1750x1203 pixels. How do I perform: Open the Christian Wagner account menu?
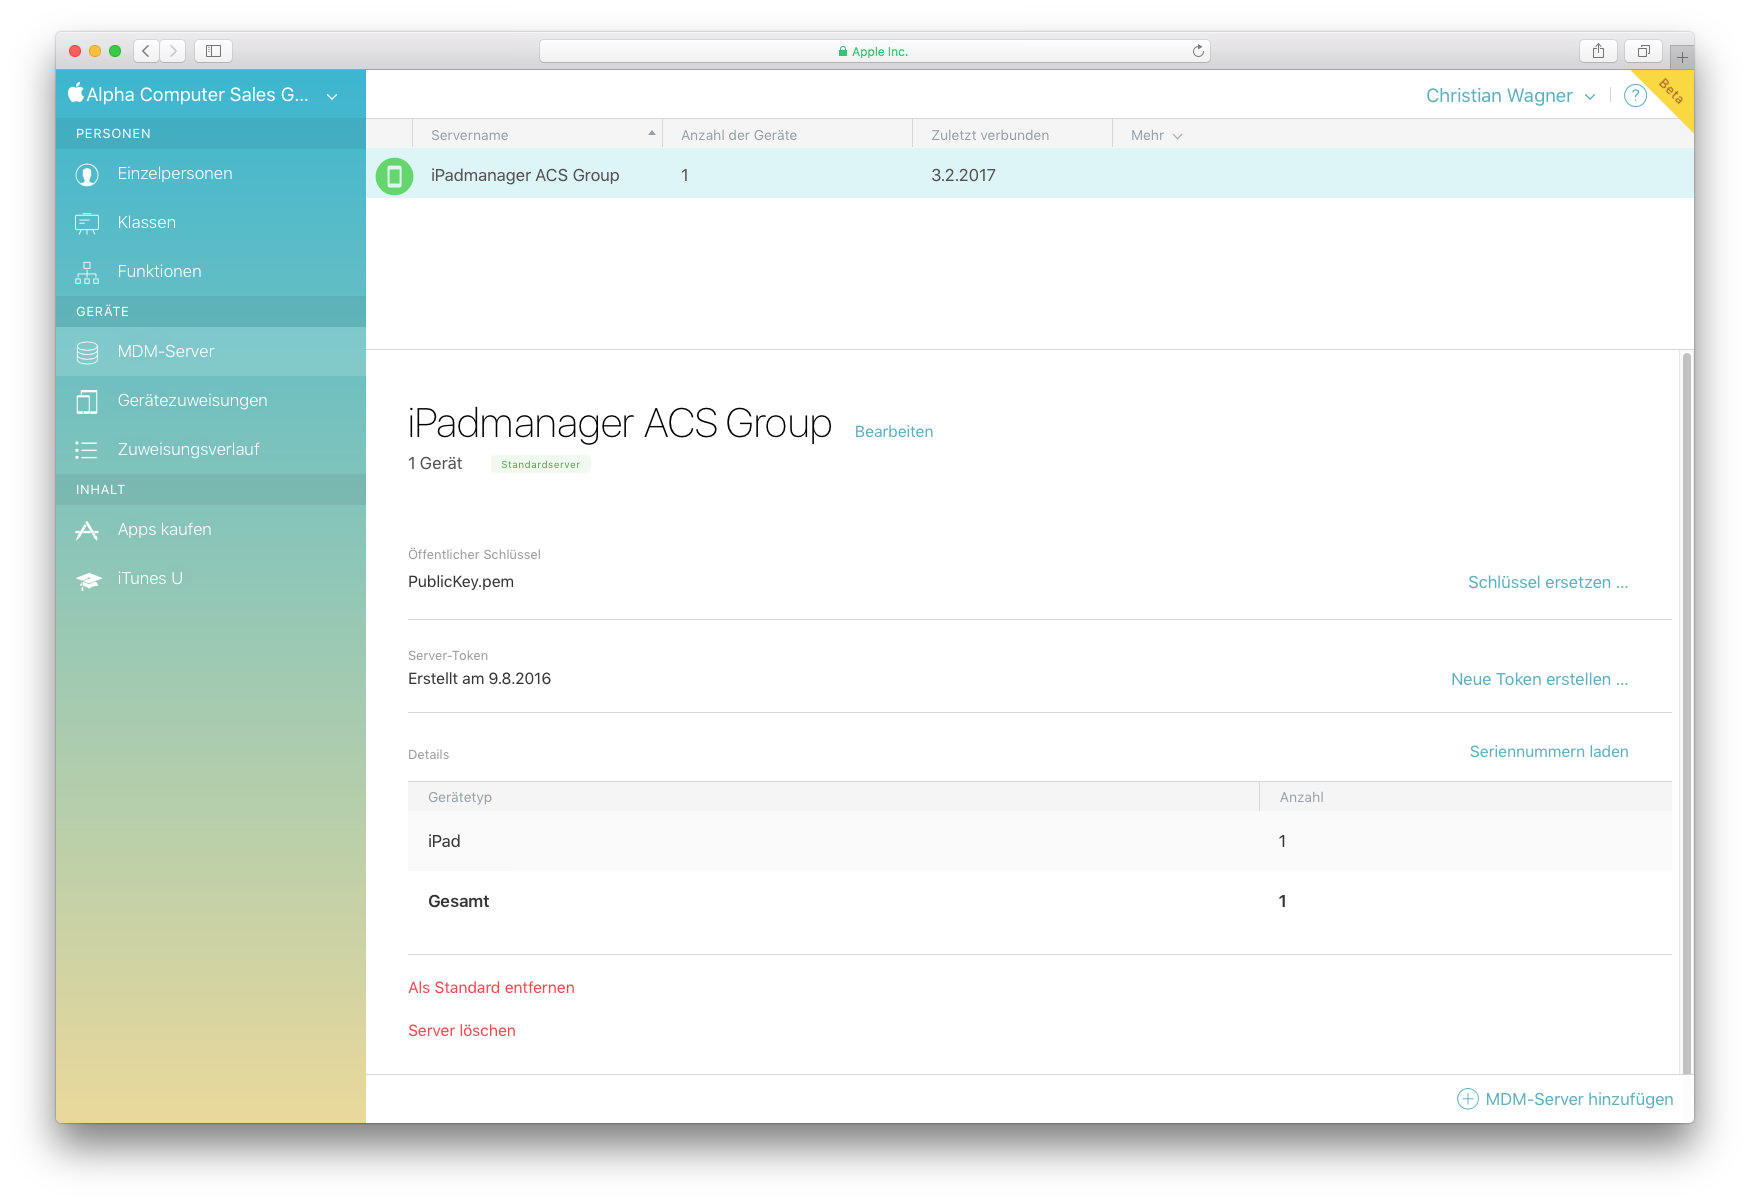[1509, 96]
